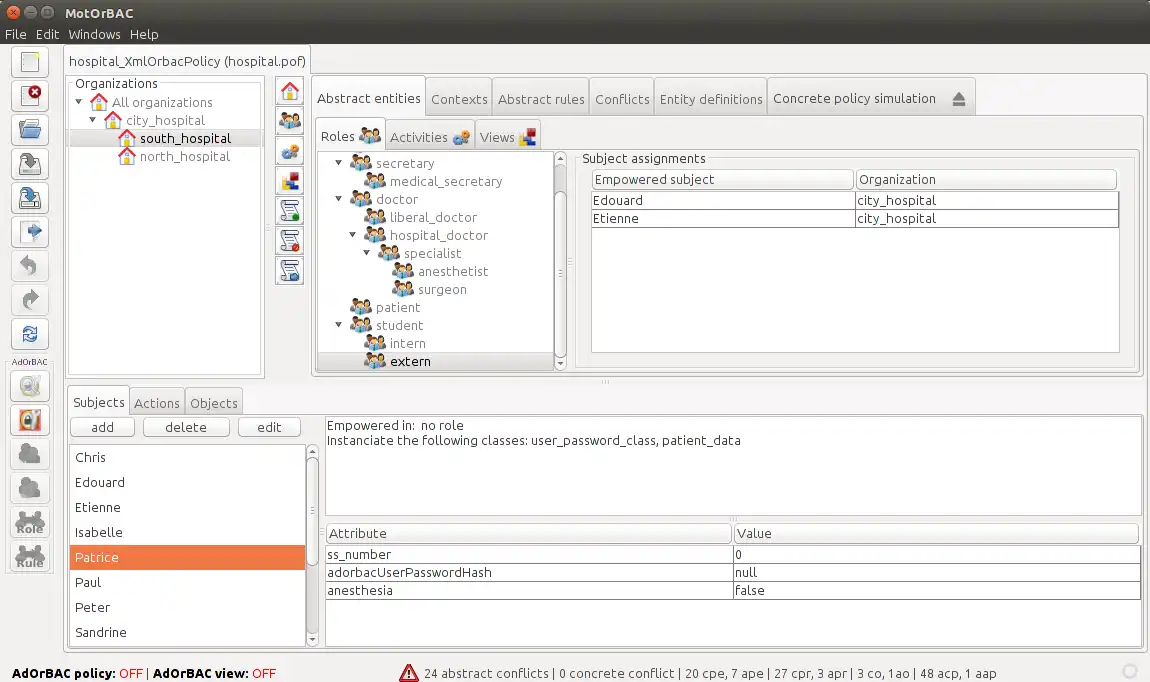This screenshot has height=682, width=1150.
Task: Click the redo arrow icon
Action: point(30,300)
